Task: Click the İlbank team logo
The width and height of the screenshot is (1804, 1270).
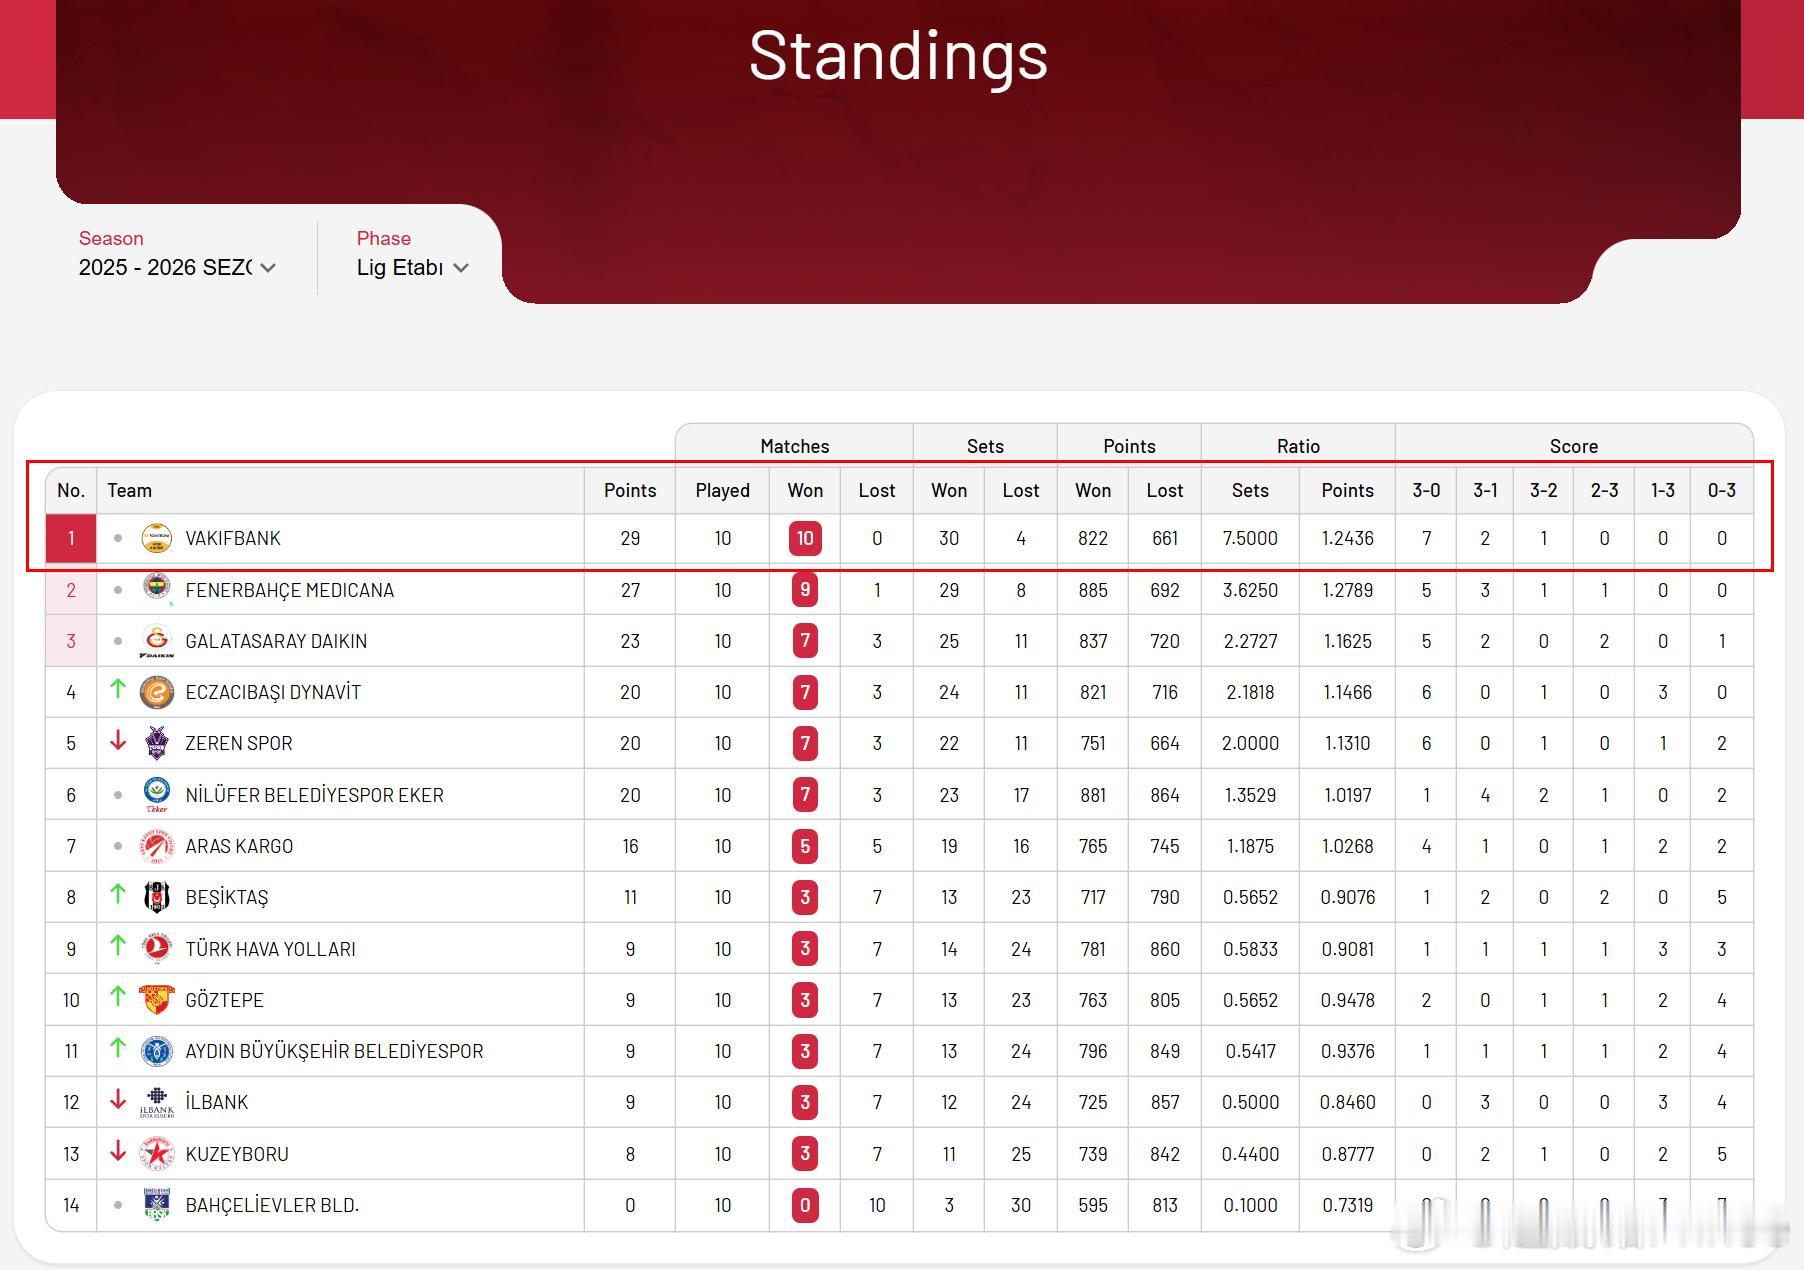Action: point(157,1102)
